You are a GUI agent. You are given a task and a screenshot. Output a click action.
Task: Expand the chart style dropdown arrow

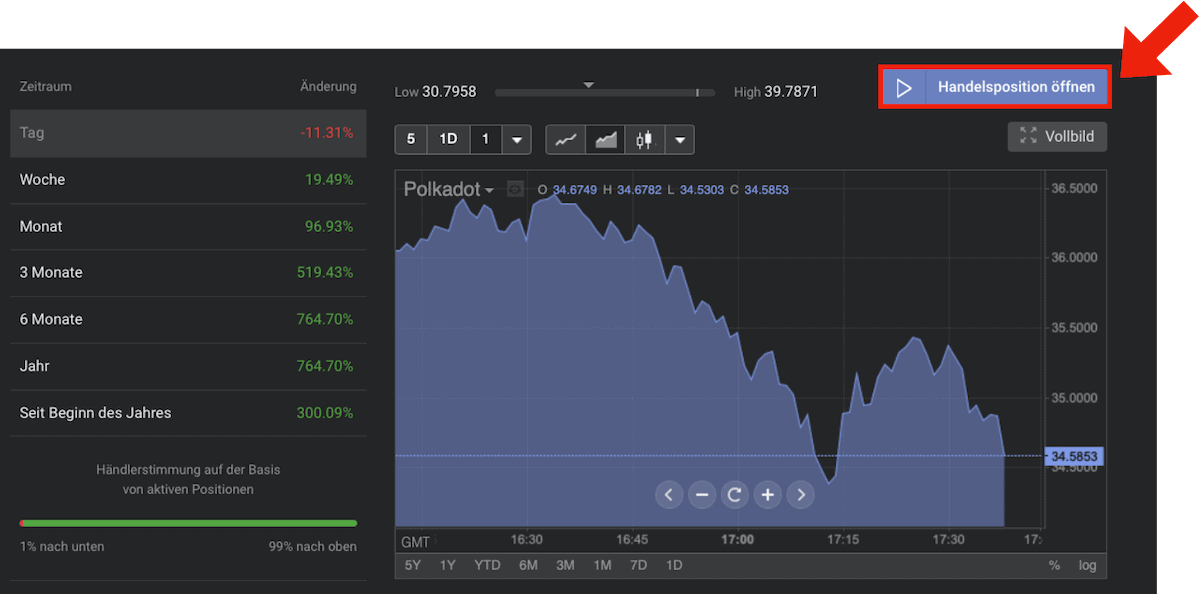click(x=680, y=140)
